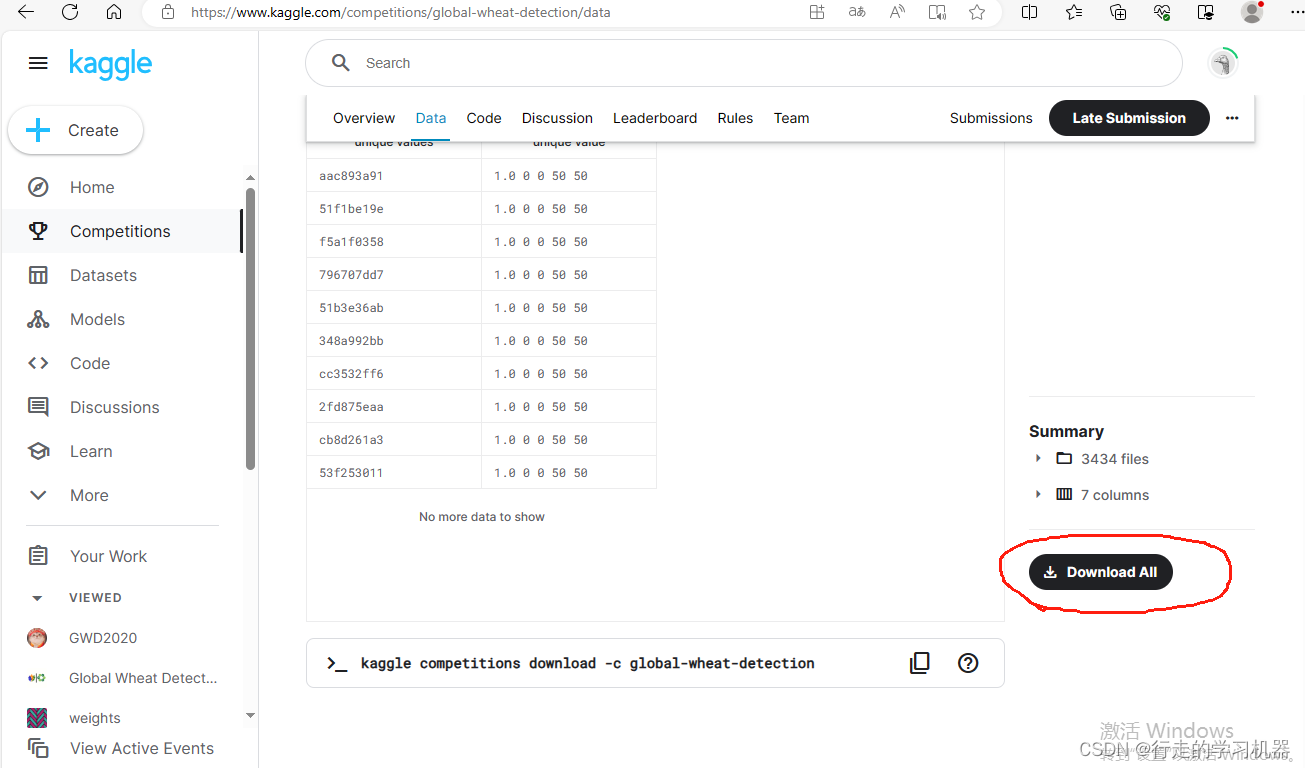1305x768 pixels.
Task: Click your Kaggle profile avatar
Action: 1222,62
